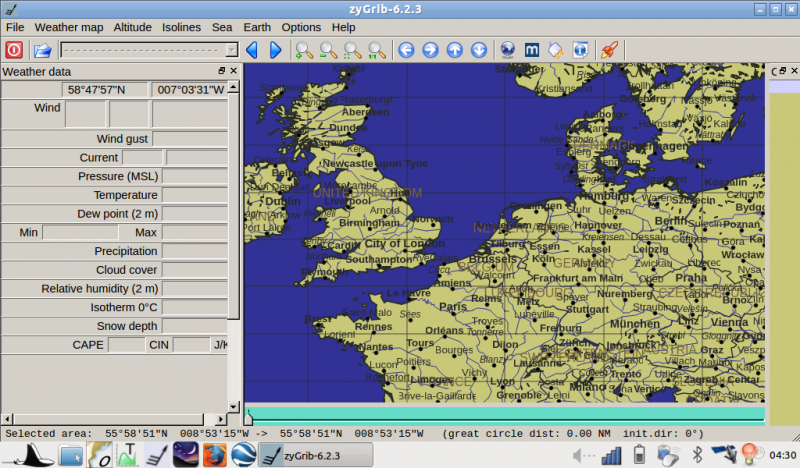Move map left with round arrow button
The width and height of the screenshot is (800, 468).
click(x=406, y=49)
